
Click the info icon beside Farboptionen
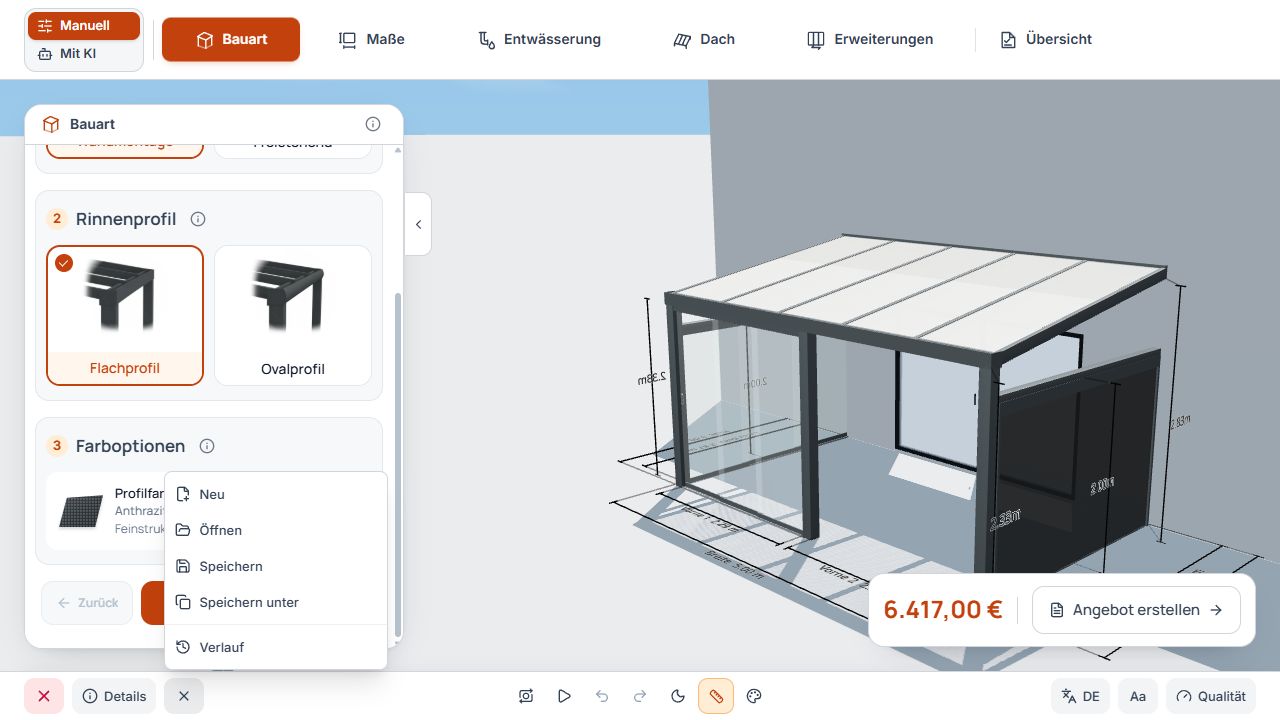[207, 446]
